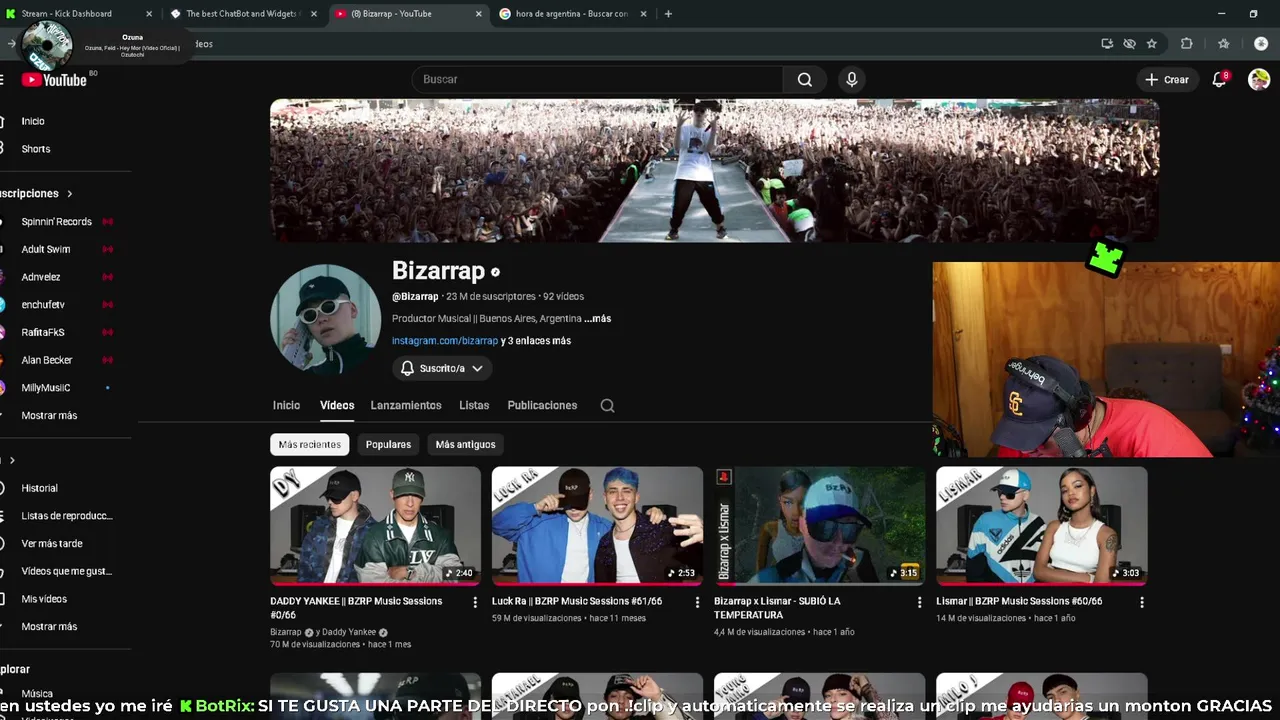Switch to Publicaciones tab
This screenshot has width=1280, height=720.
[542, 405]
